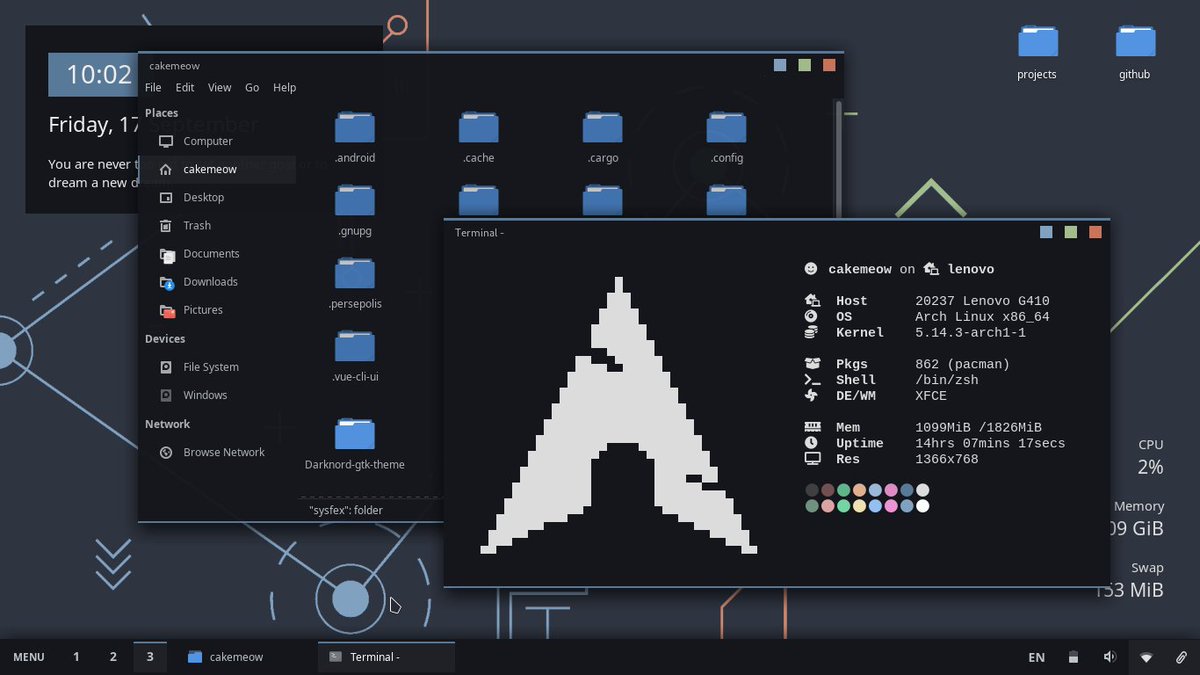Open the Help menu in file manager
This screenshot has height=675, width=1200.
(x=285, y=88)
